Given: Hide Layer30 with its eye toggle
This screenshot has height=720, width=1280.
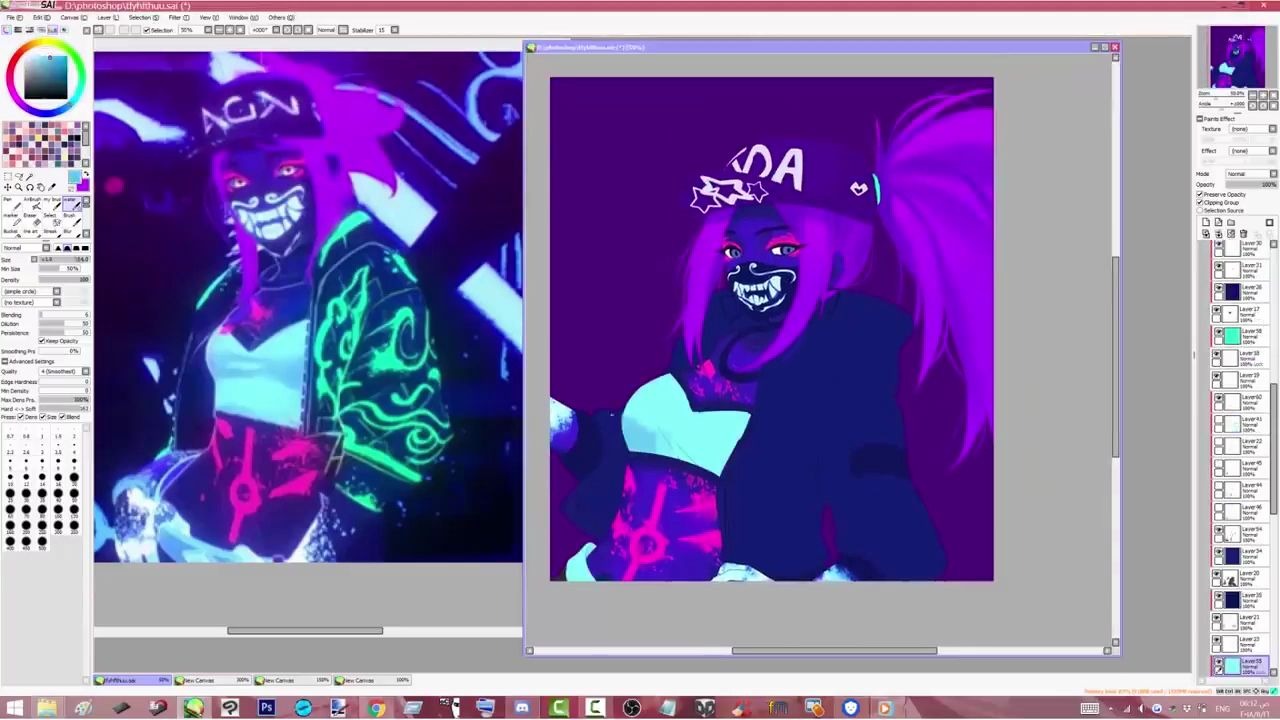Looking at the screenshot, I should coord(1218,245).
